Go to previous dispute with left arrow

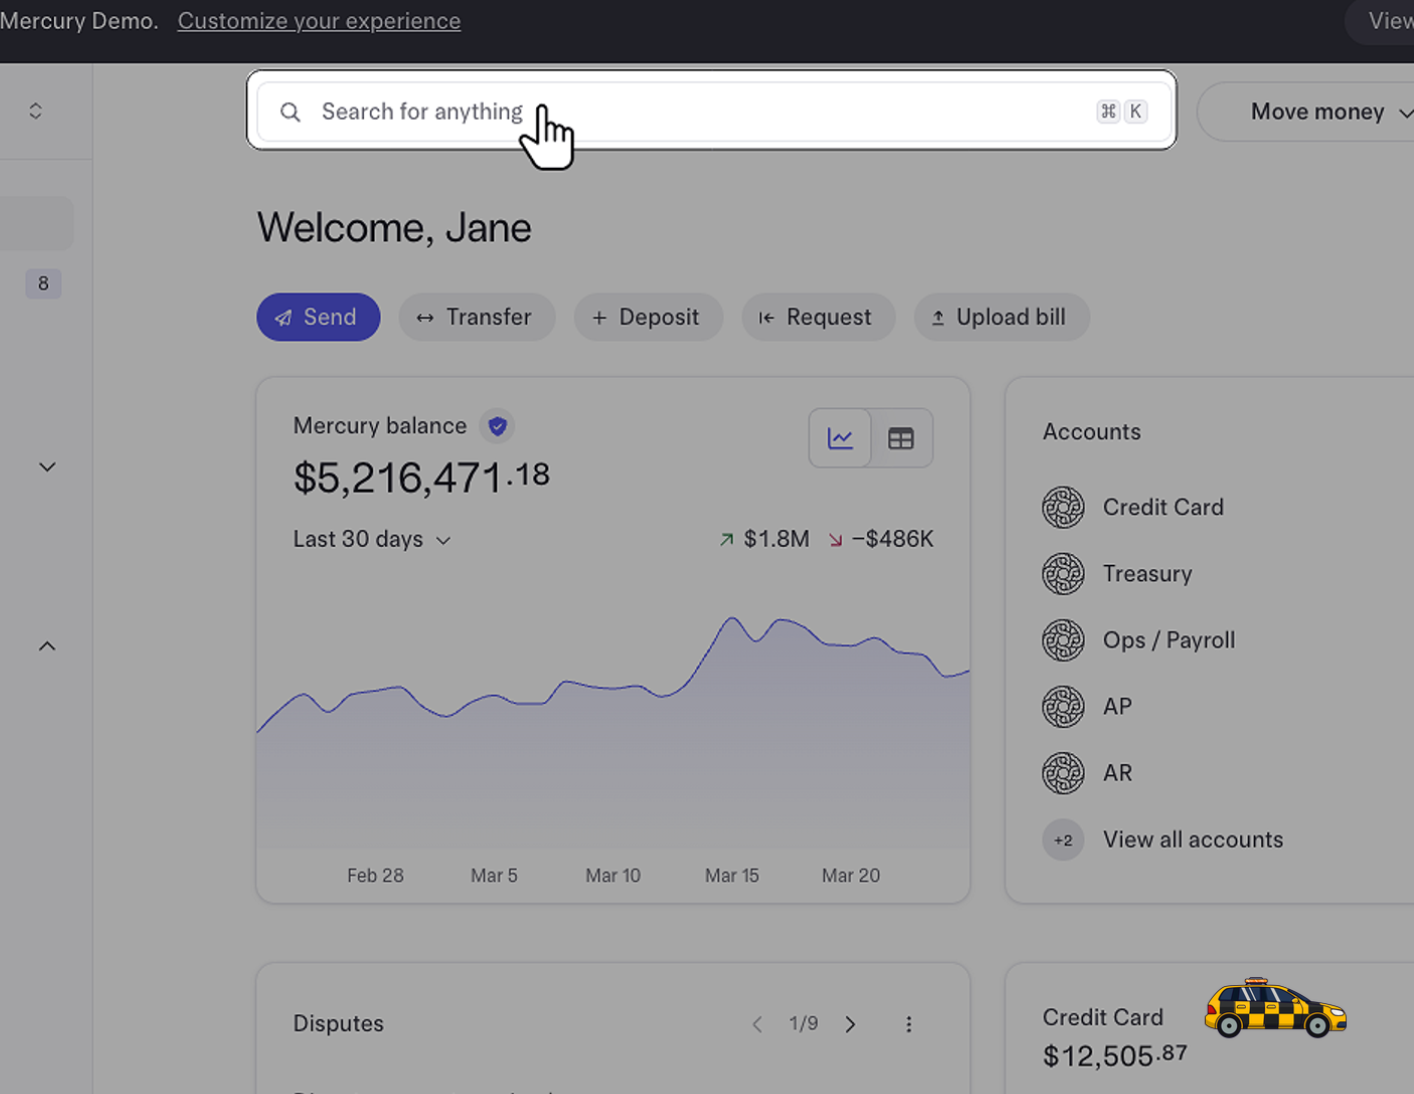[x=757, y=1024]
